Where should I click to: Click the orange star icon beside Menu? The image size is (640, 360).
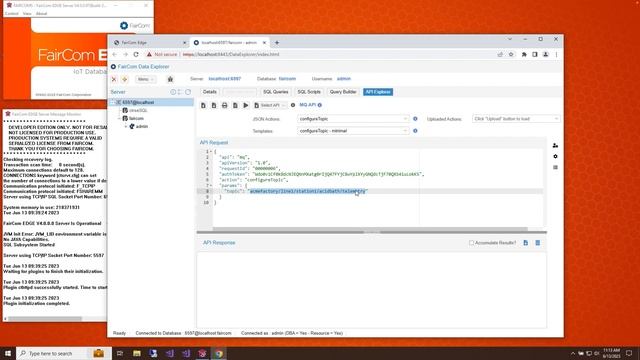125,79
